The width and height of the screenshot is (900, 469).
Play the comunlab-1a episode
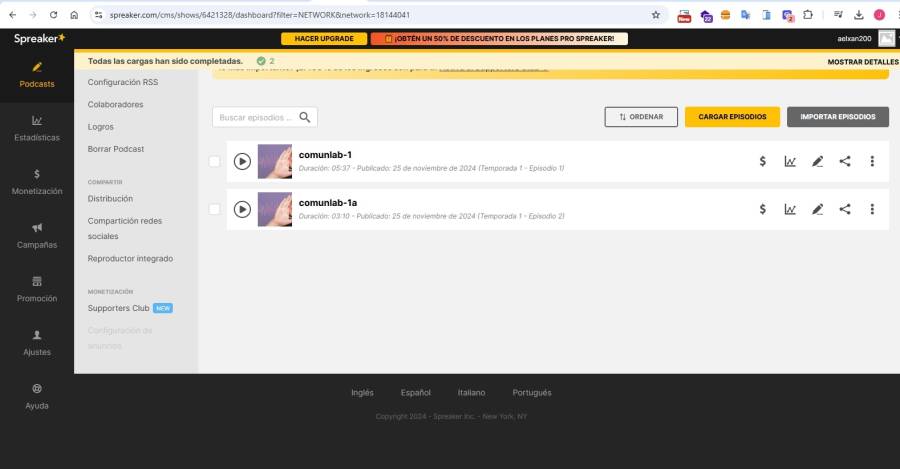242,210
